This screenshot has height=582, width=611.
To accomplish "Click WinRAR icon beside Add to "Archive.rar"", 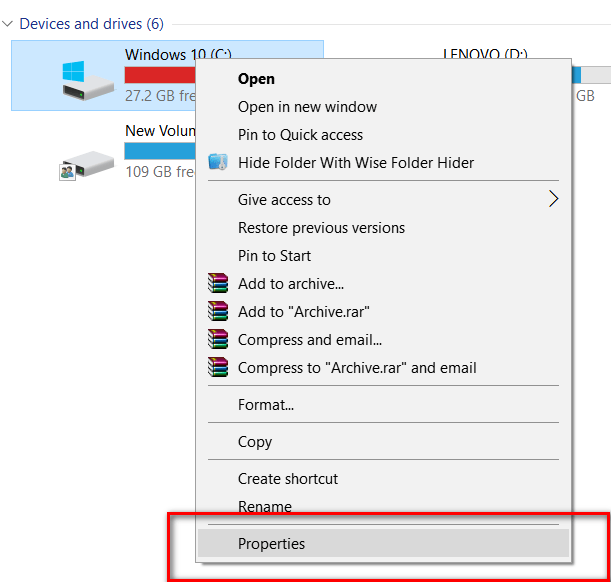I will (218, 311).
